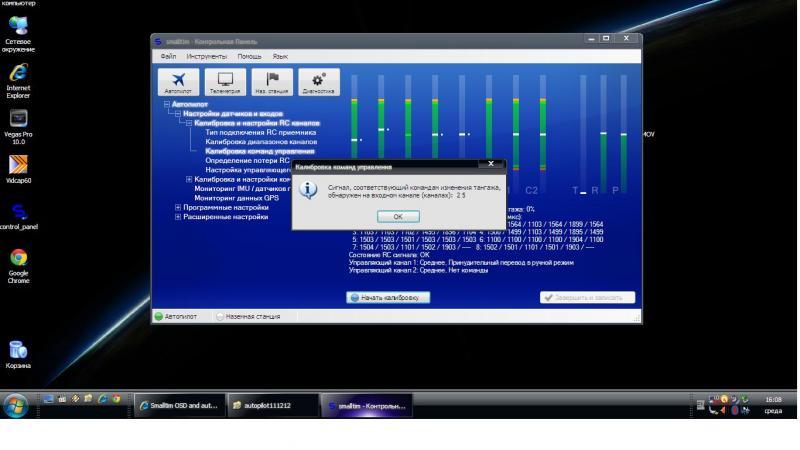Expand the Расширенные настройки tree node
The width and height of the screenshot is (800, 450).
coord(178,216)
